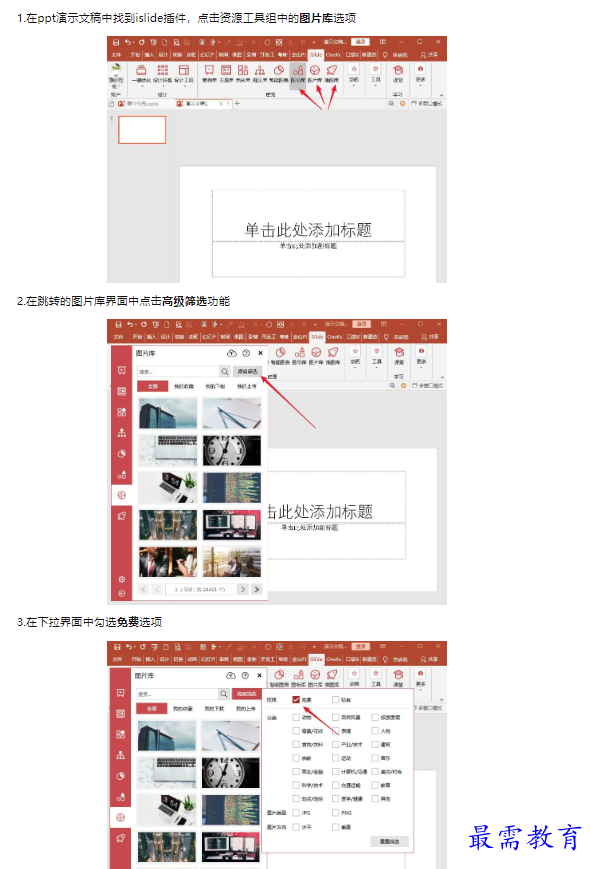This screenshot has width=590, height=869.
Task: Expand the 设计工具 dropdown in the first screenshot ribbon
Action: (183, 84)
